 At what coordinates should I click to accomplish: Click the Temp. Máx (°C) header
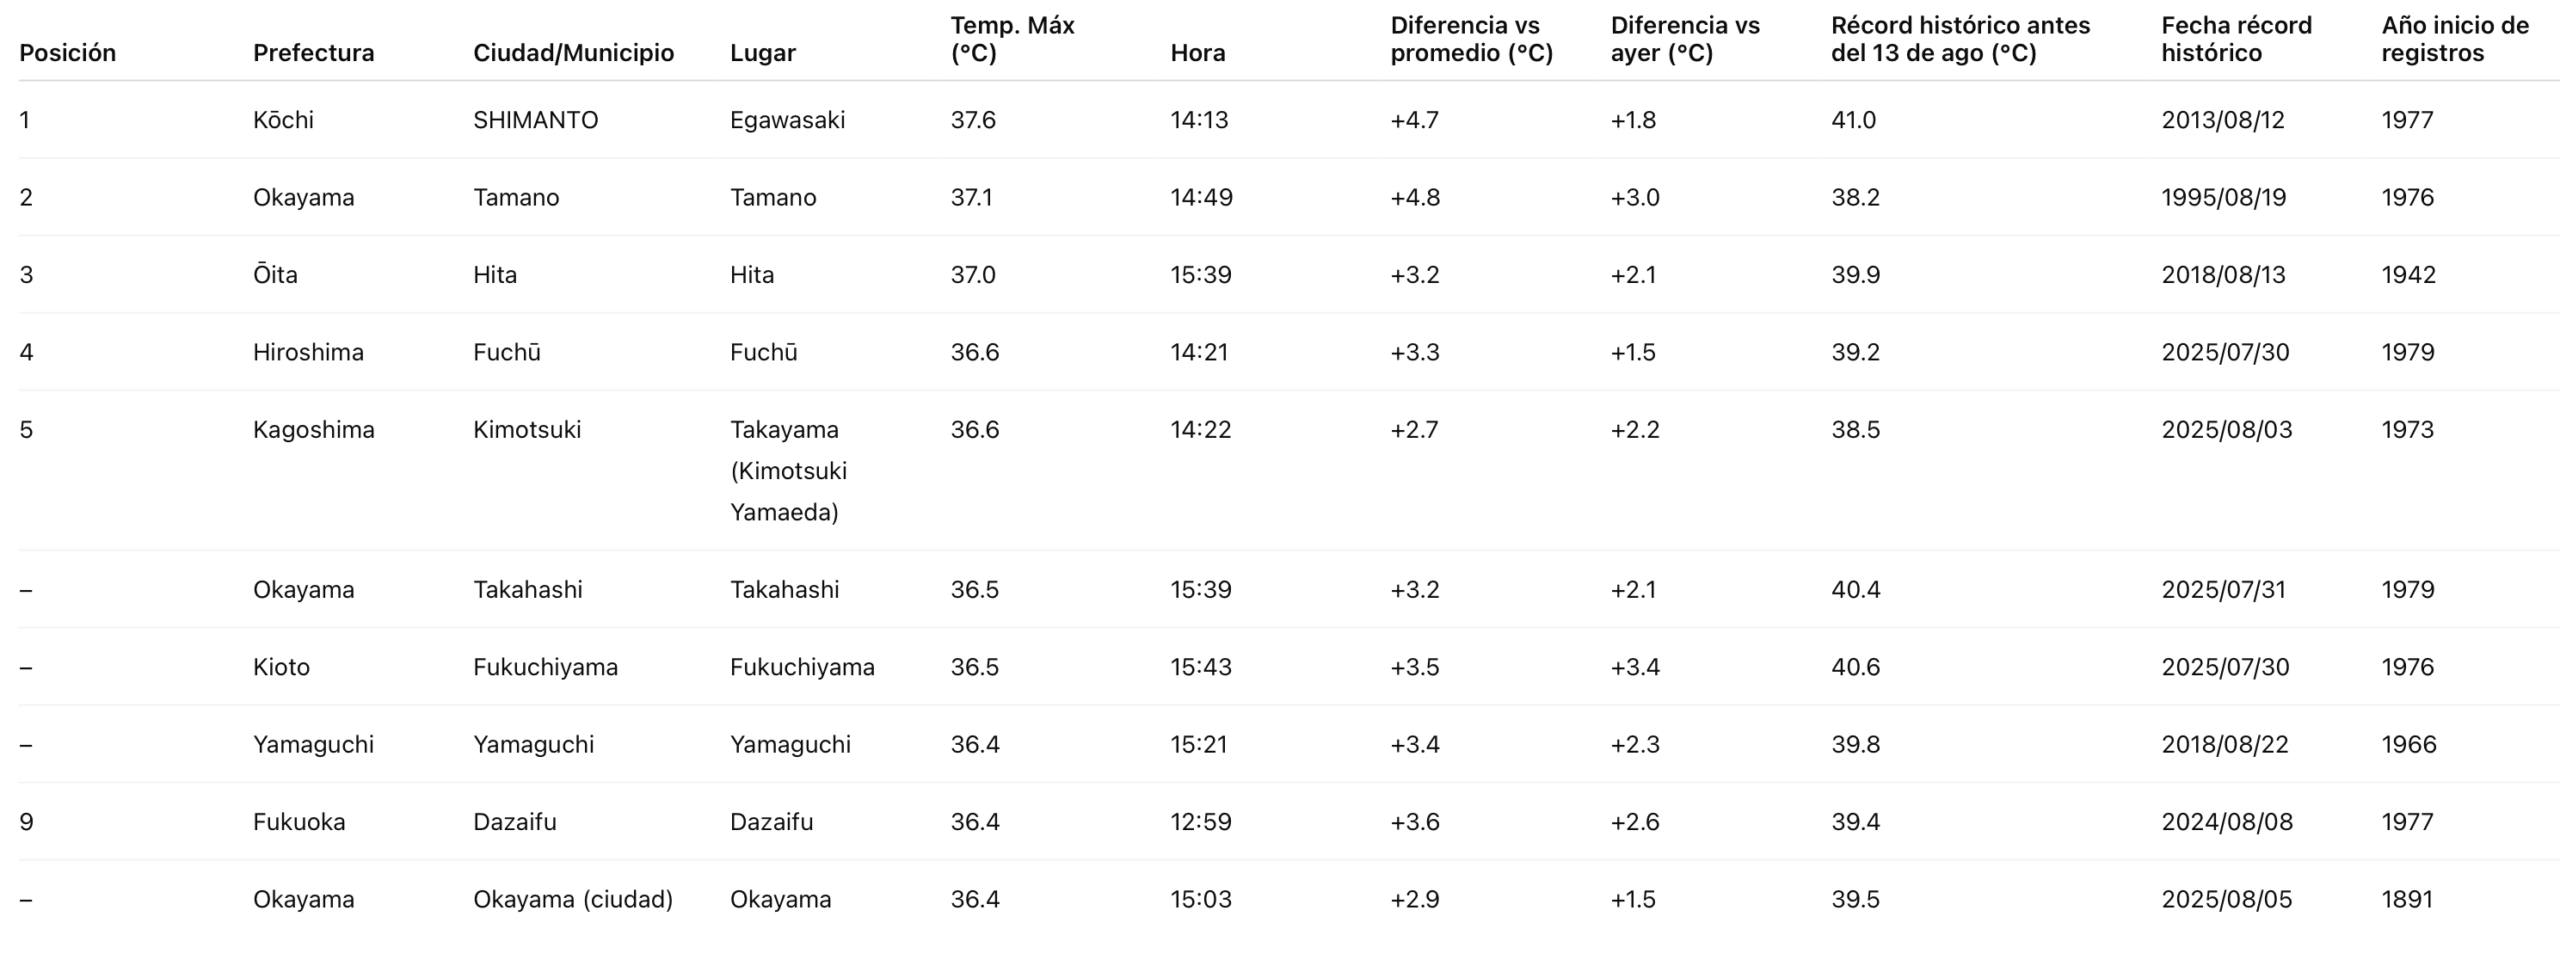pos(1012,39)
